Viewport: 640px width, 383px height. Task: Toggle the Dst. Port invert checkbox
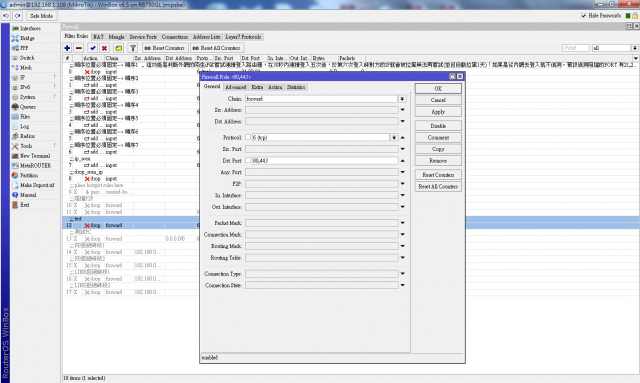coord(248,160)
